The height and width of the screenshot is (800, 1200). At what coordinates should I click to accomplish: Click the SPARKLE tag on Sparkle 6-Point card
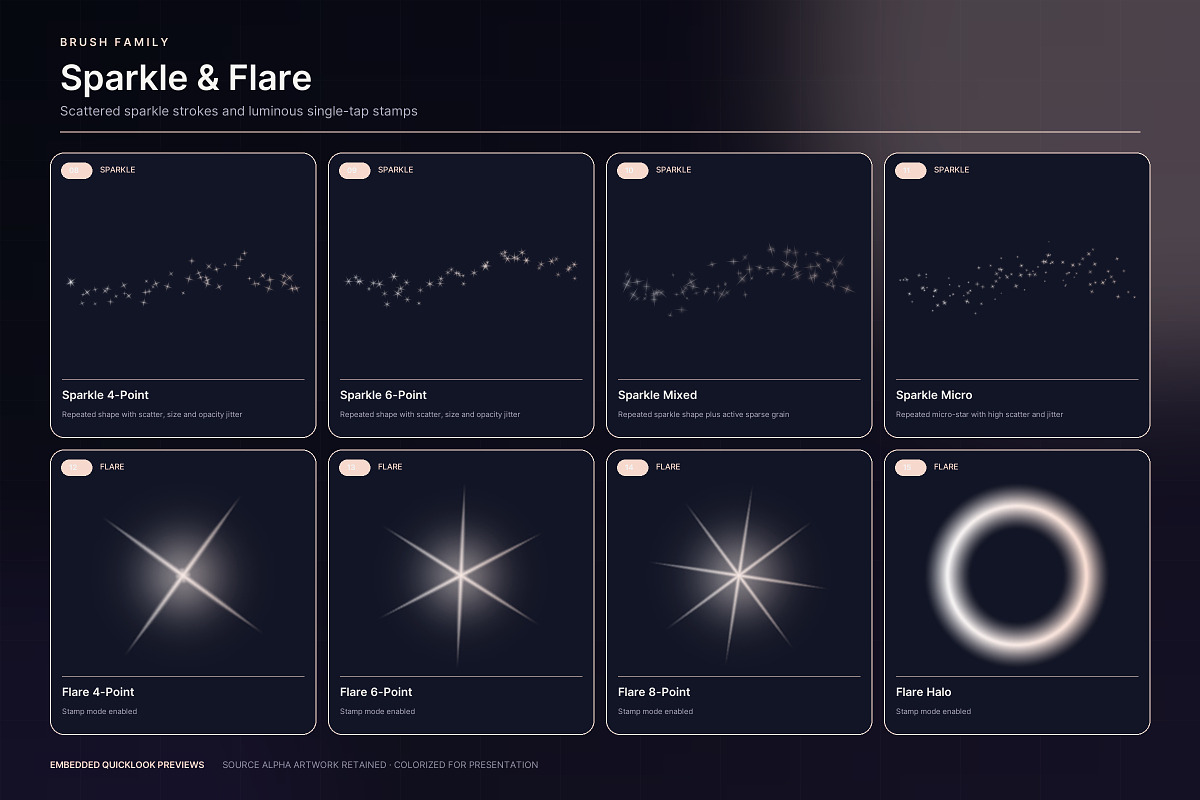click(395, 170)
